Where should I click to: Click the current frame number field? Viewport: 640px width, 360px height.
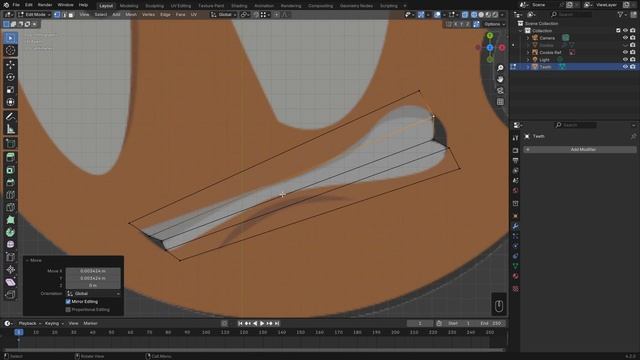point(420,323)
